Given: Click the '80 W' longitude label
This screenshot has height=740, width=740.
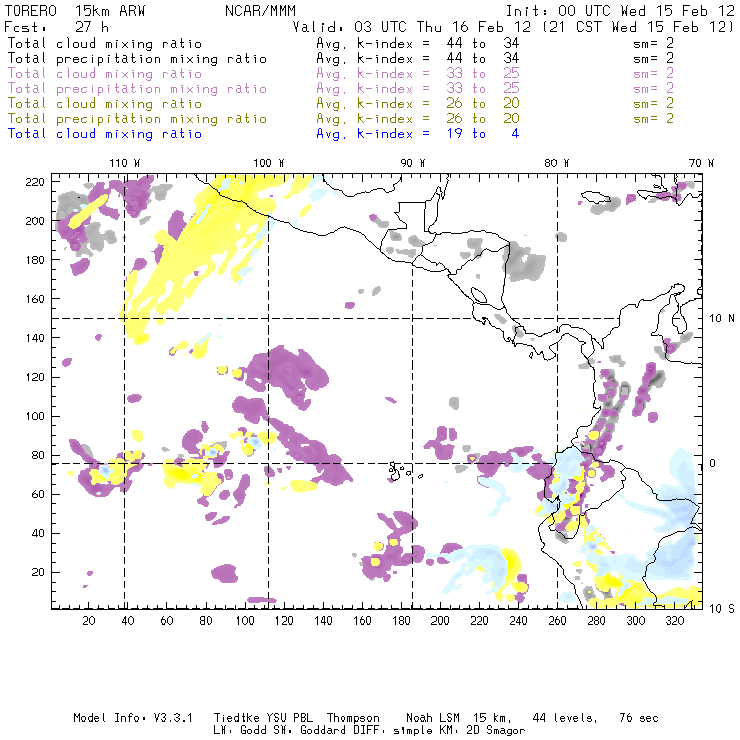Looking at the screenshot, I should tap(556, 163).
